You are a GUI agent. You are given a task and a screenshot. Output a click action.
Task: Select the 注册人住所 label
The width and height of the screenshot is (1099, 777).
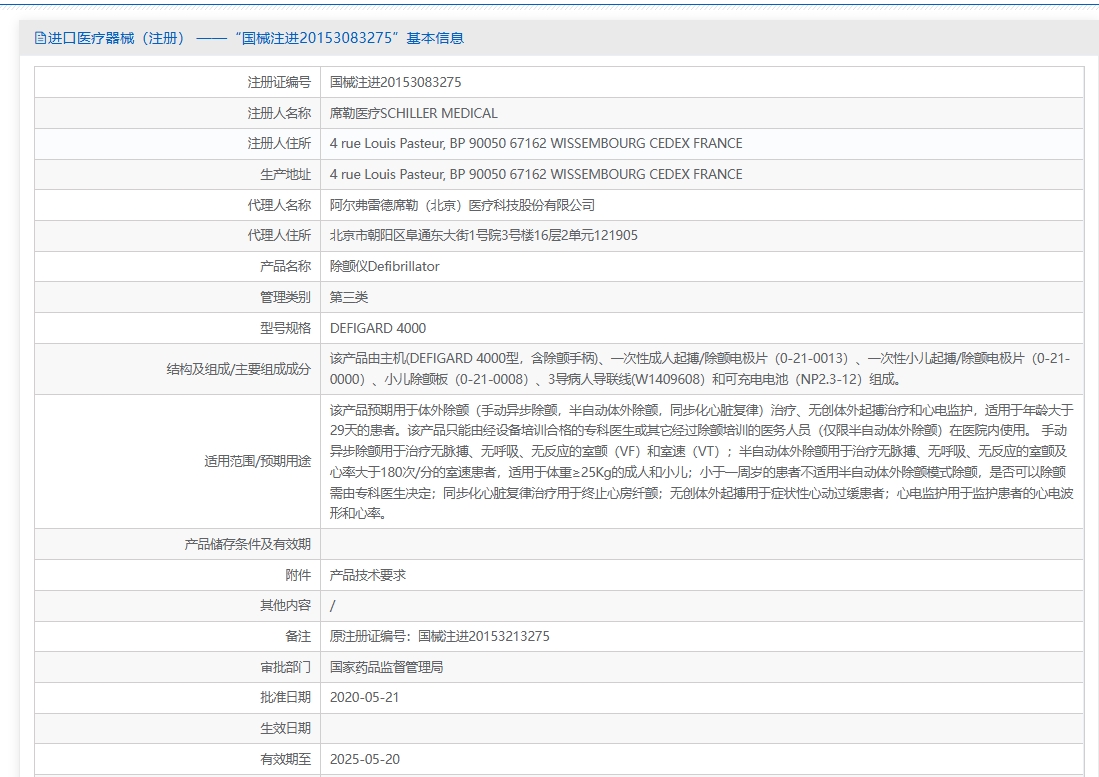279,143
